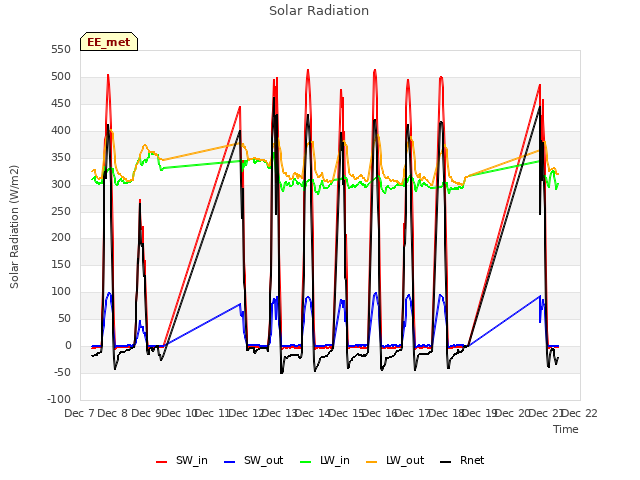
Task: Click the 100 y-axis tick label
Action: 61,291
